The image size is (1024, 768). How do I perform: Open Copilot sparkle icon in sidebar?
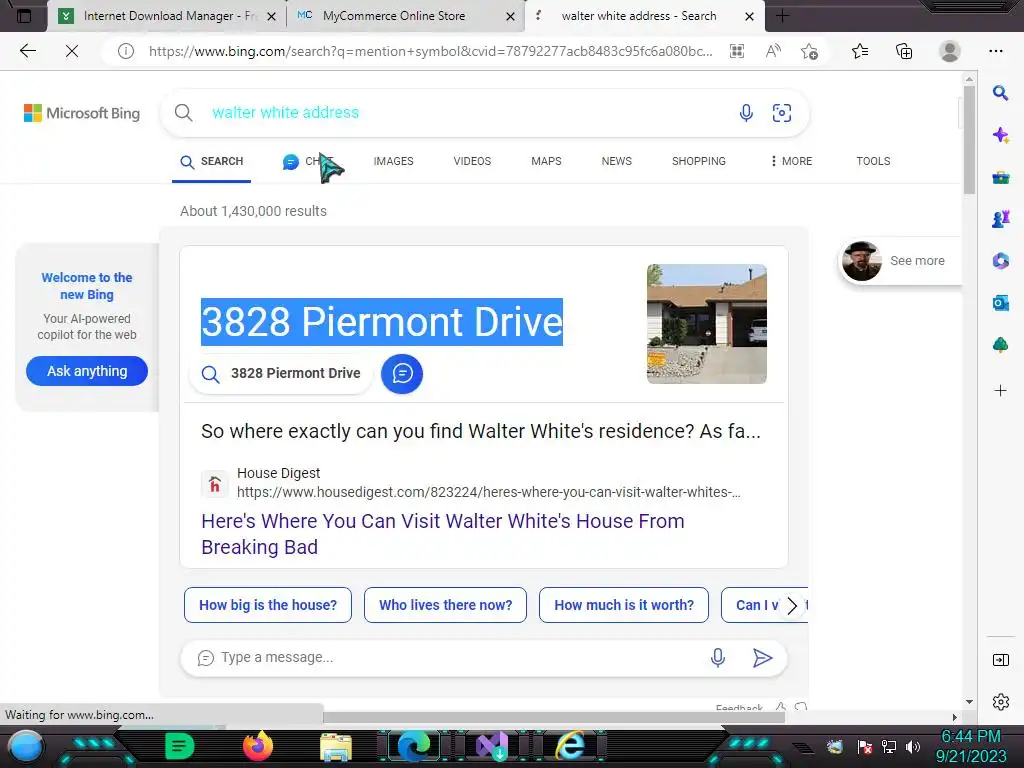[1000, 135]
